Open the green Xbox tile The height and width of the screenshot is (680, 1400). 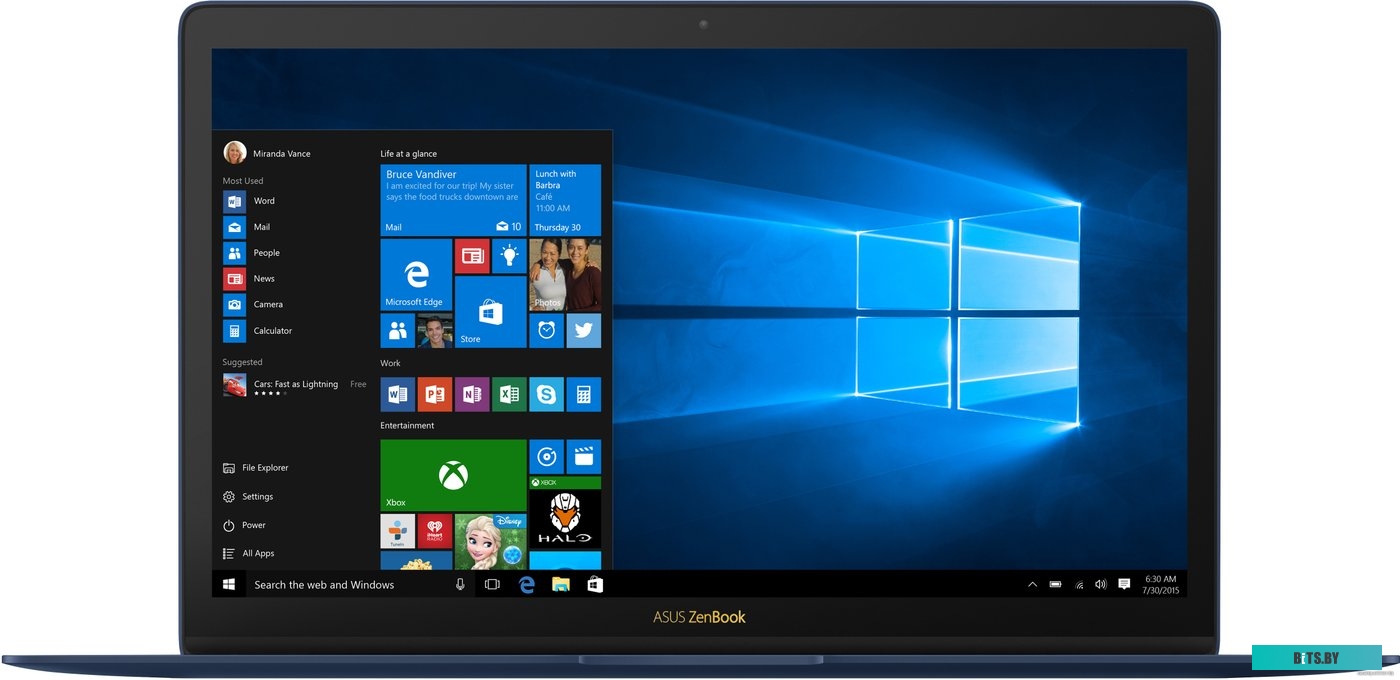453,475
